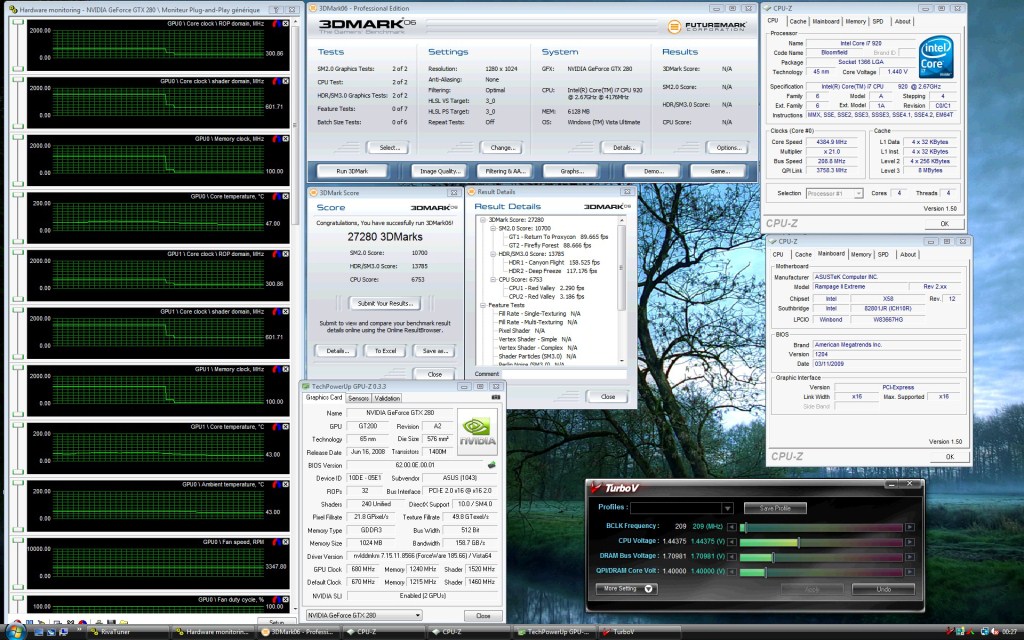Close the GPU0 Memory clock graph
The image size is (1024, 640).
pyautogui.click(x=285, y=138)
